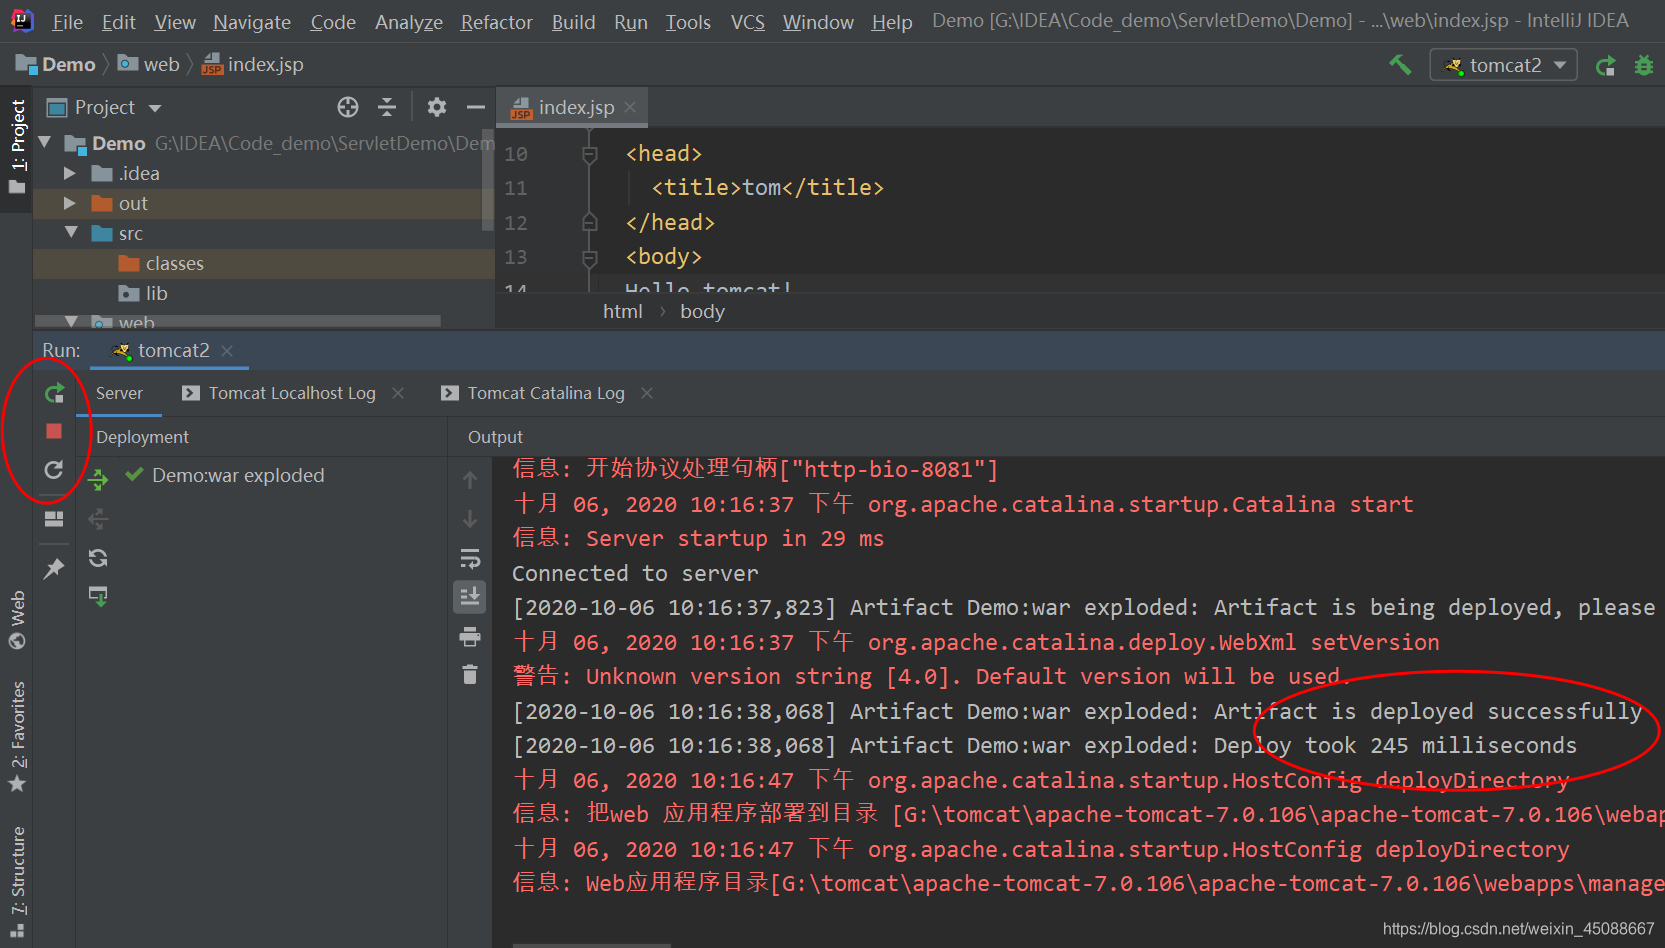The height and width of the screenshot is (948, 1665).
Task: Run tomcat2 from top toolbar
Action: 1606,66
